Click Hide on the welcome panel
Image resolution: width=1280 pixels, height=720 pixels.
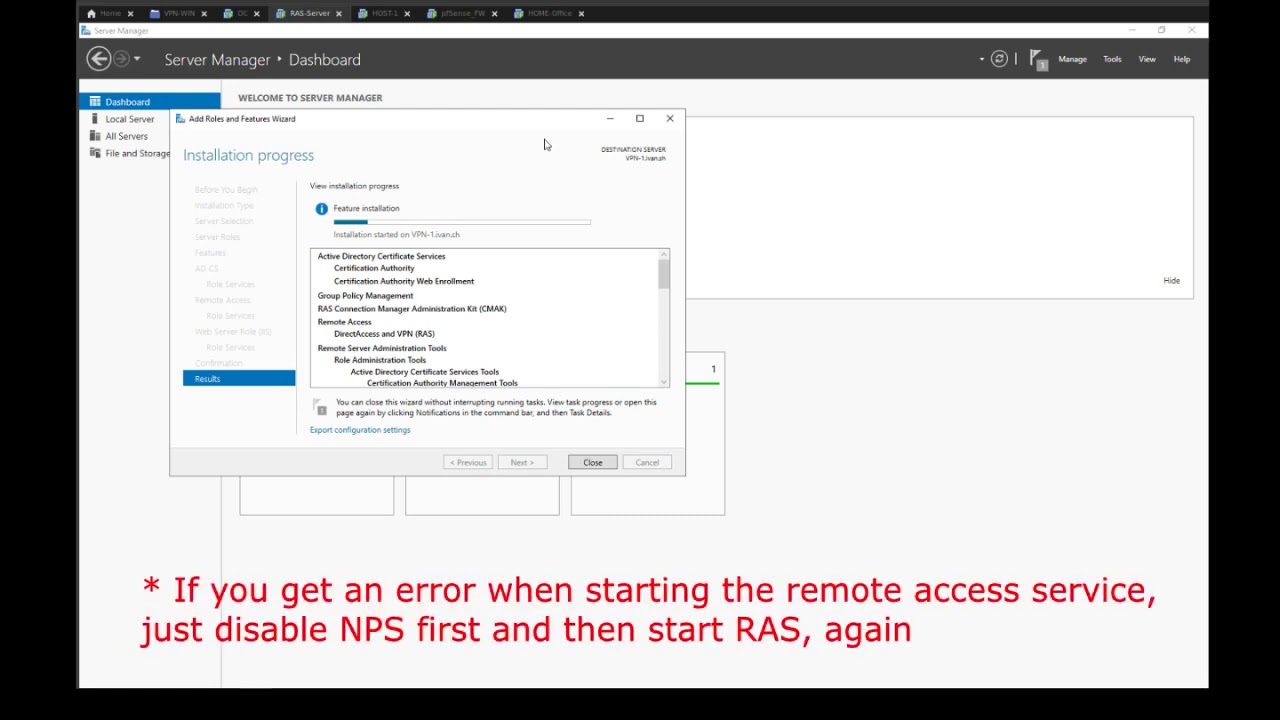[1172, 281]
